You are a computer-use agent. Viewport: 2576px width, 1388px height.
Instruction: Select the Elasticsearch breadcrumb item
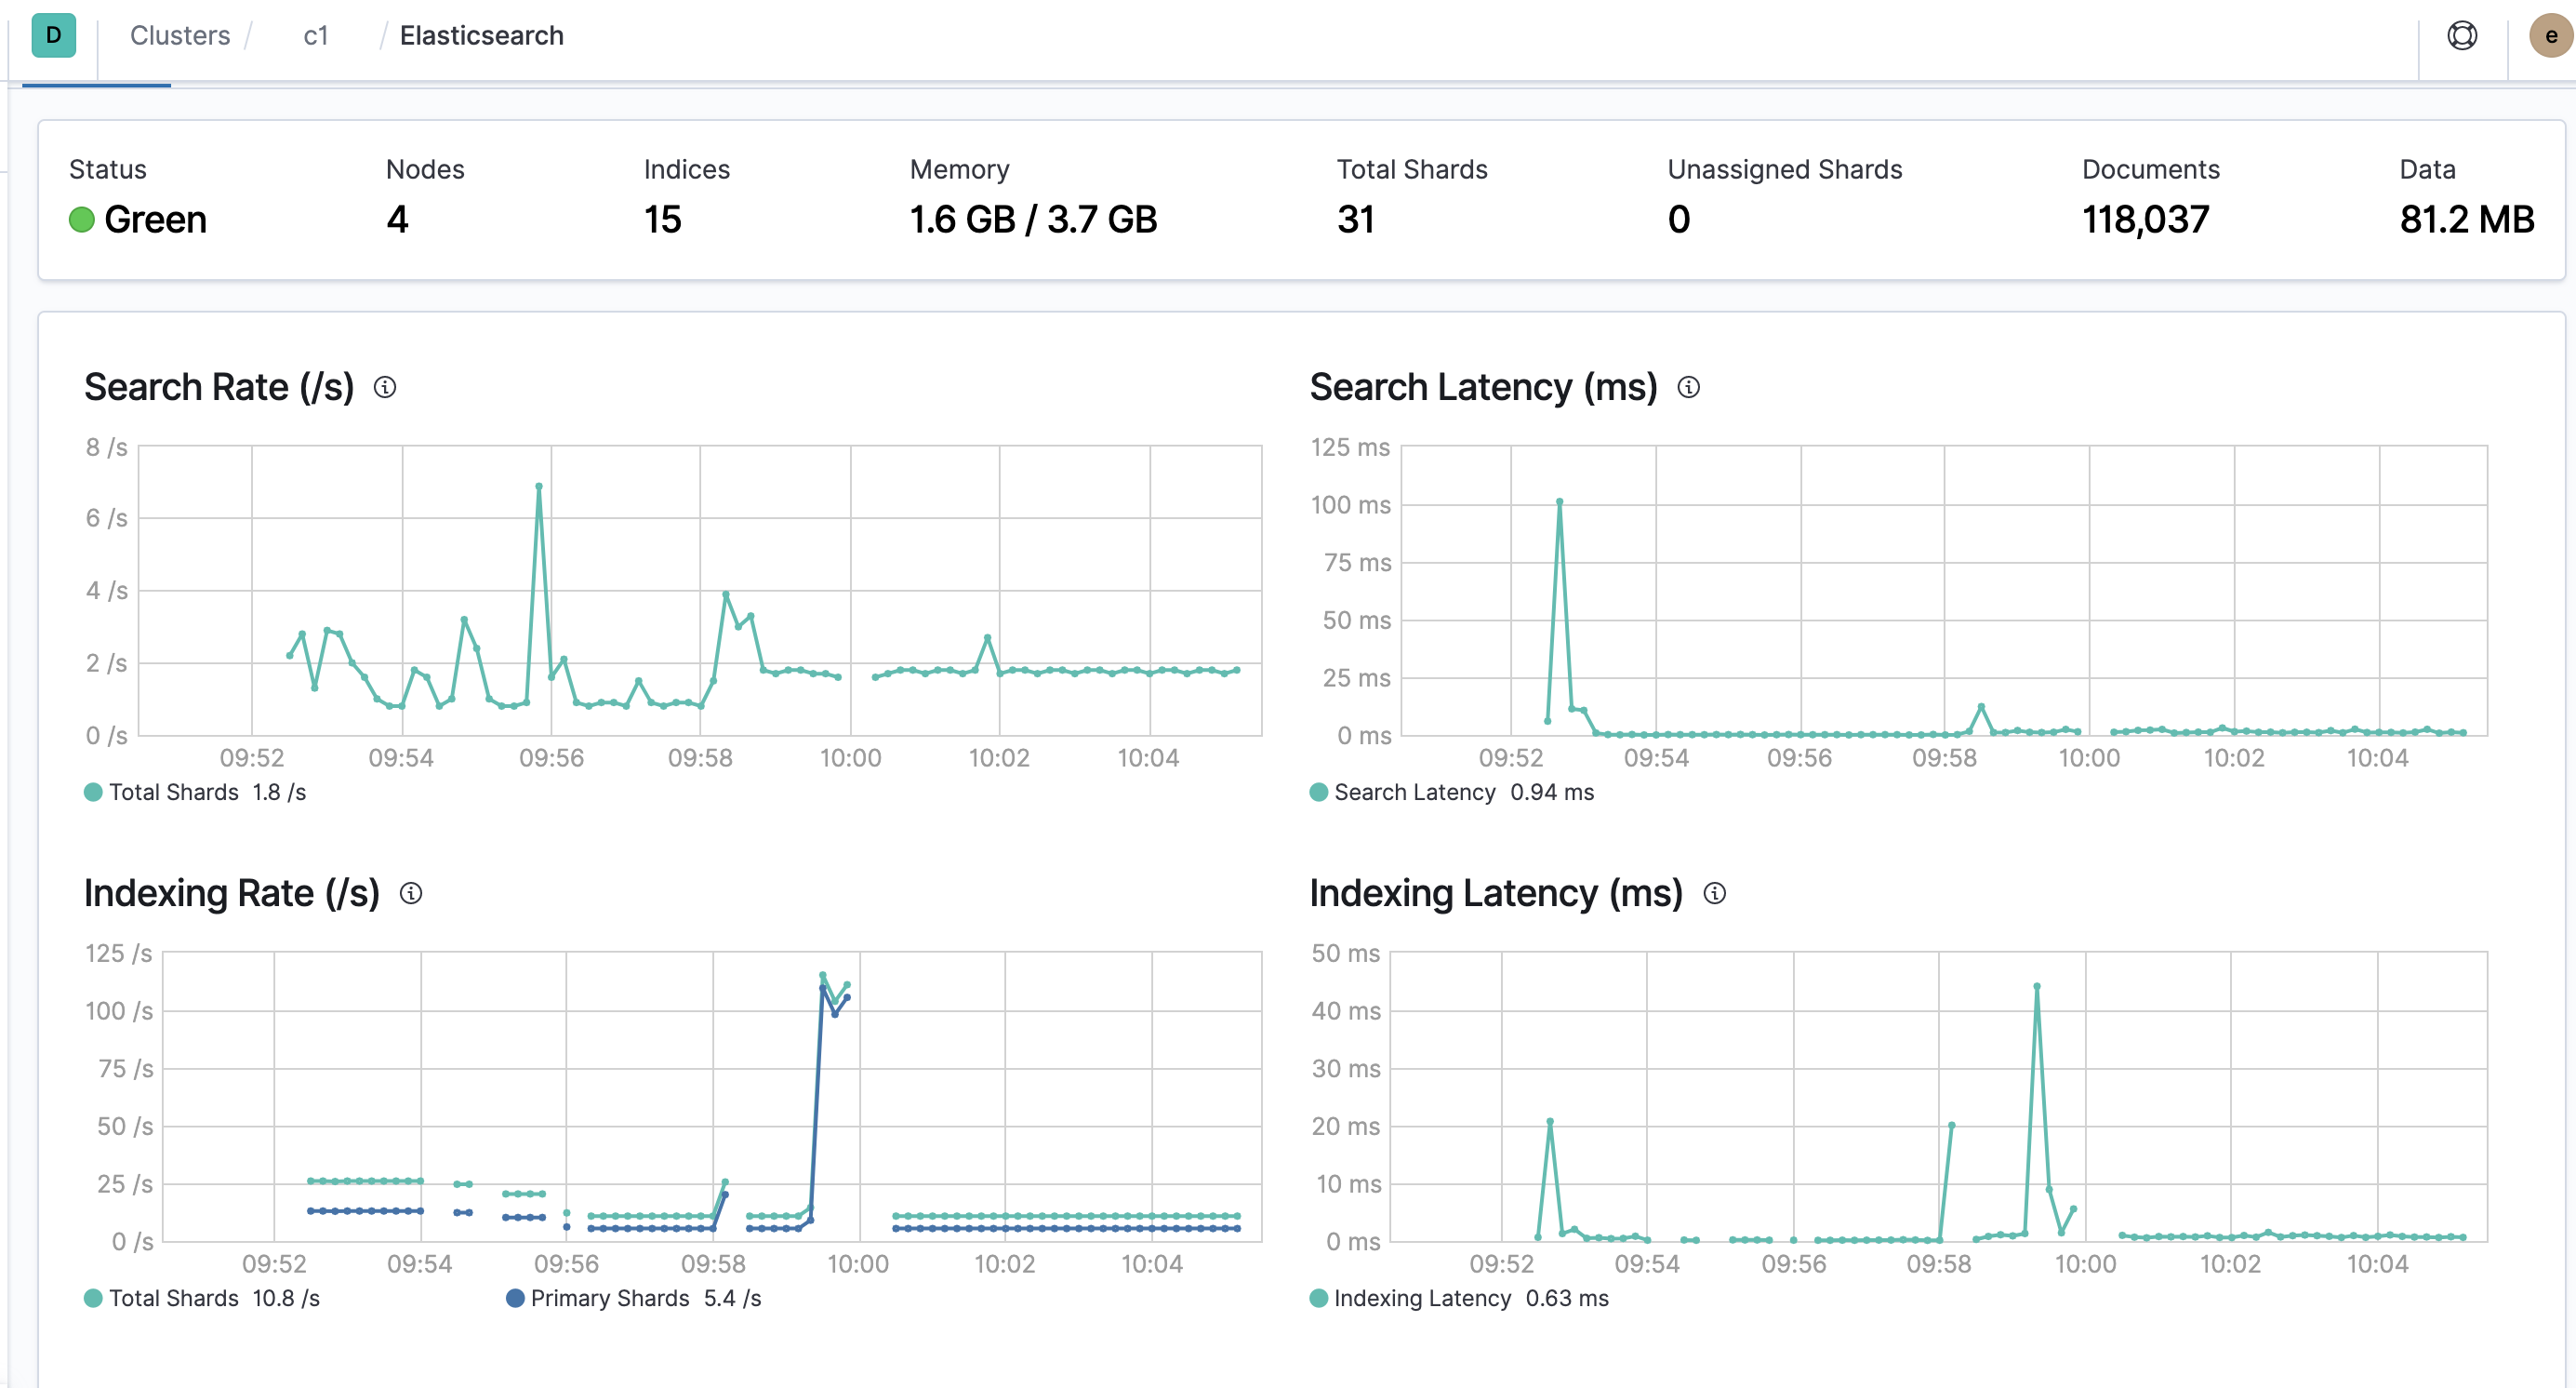tap(482, 36)
